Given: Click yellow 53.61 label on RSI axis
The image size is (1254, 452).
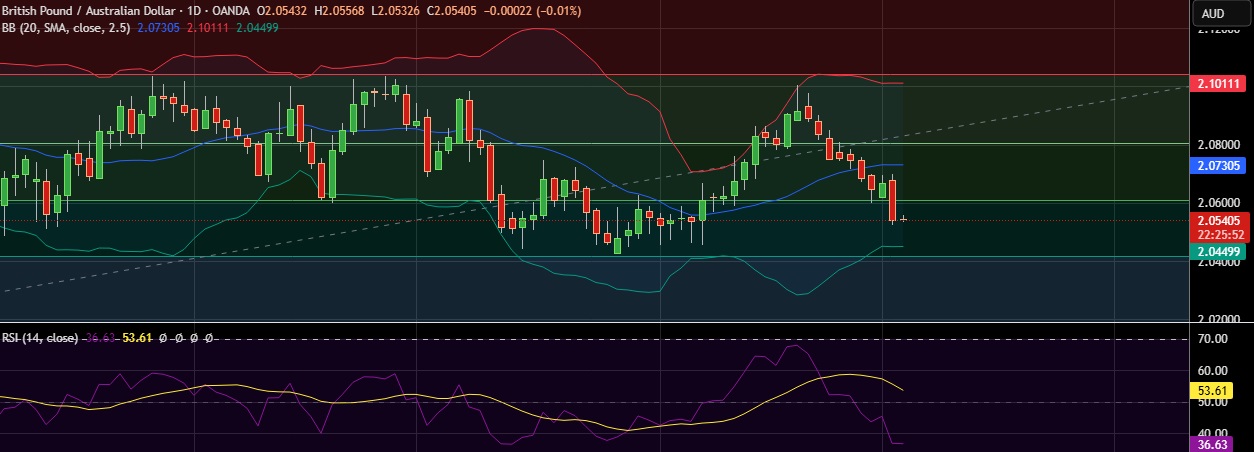Looking at the screenshot, I should click(1212, 390).
